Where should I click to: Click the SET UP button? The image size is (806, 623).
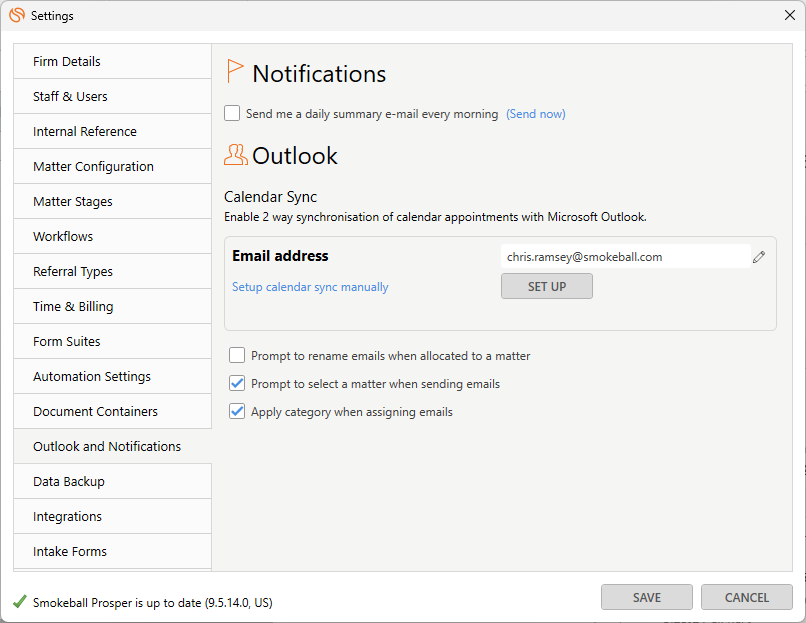(547, 286)
